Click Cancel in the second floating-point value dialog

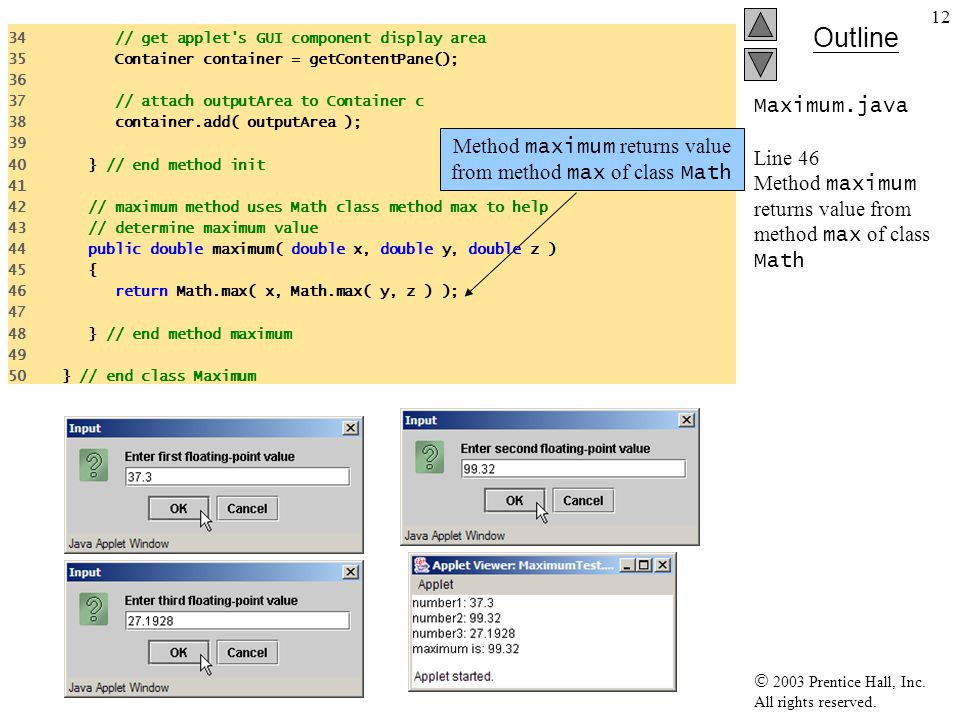tap(583, 500)
